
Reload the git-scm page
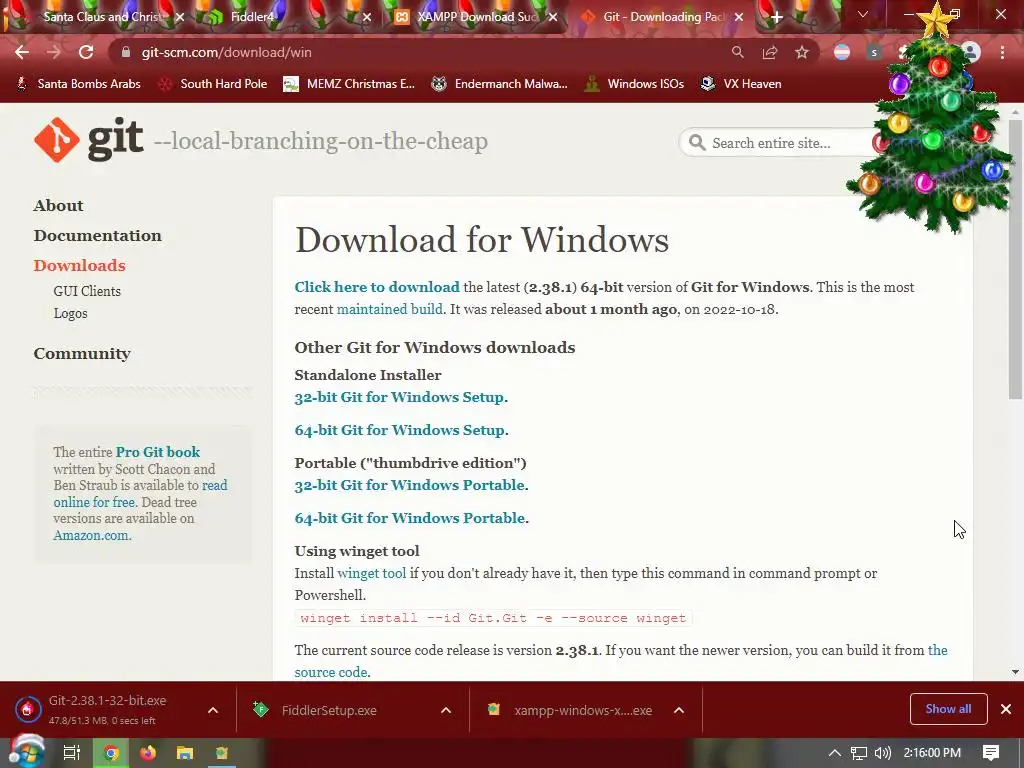pos(86,52)
